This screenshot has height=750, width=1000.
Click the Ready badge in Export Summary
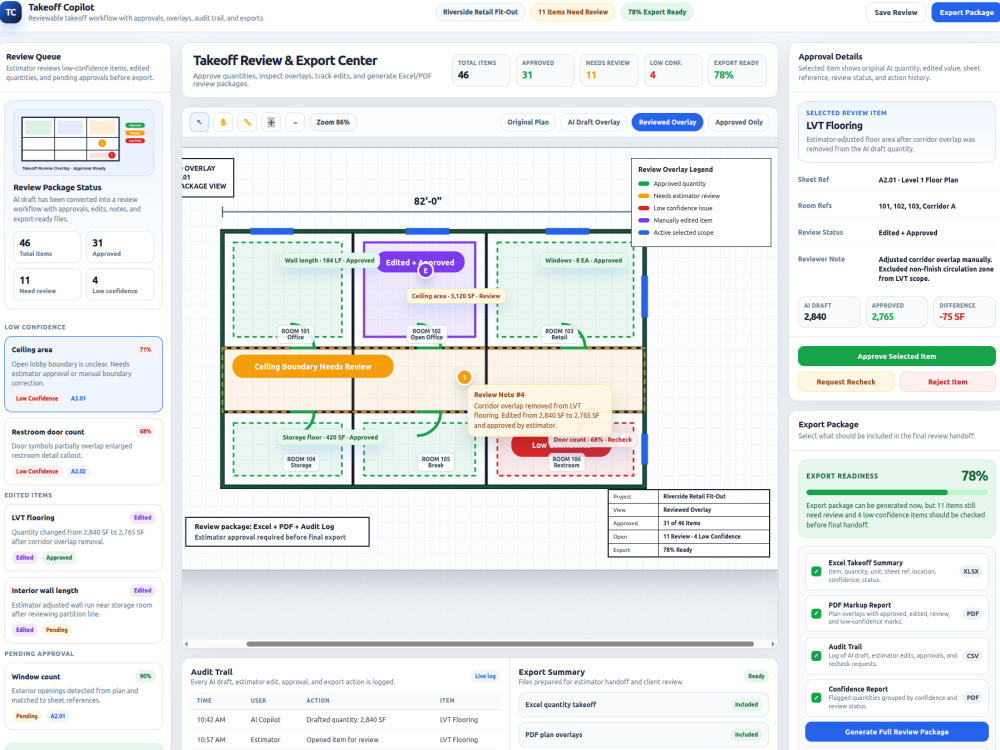click(x=756, y=676)
